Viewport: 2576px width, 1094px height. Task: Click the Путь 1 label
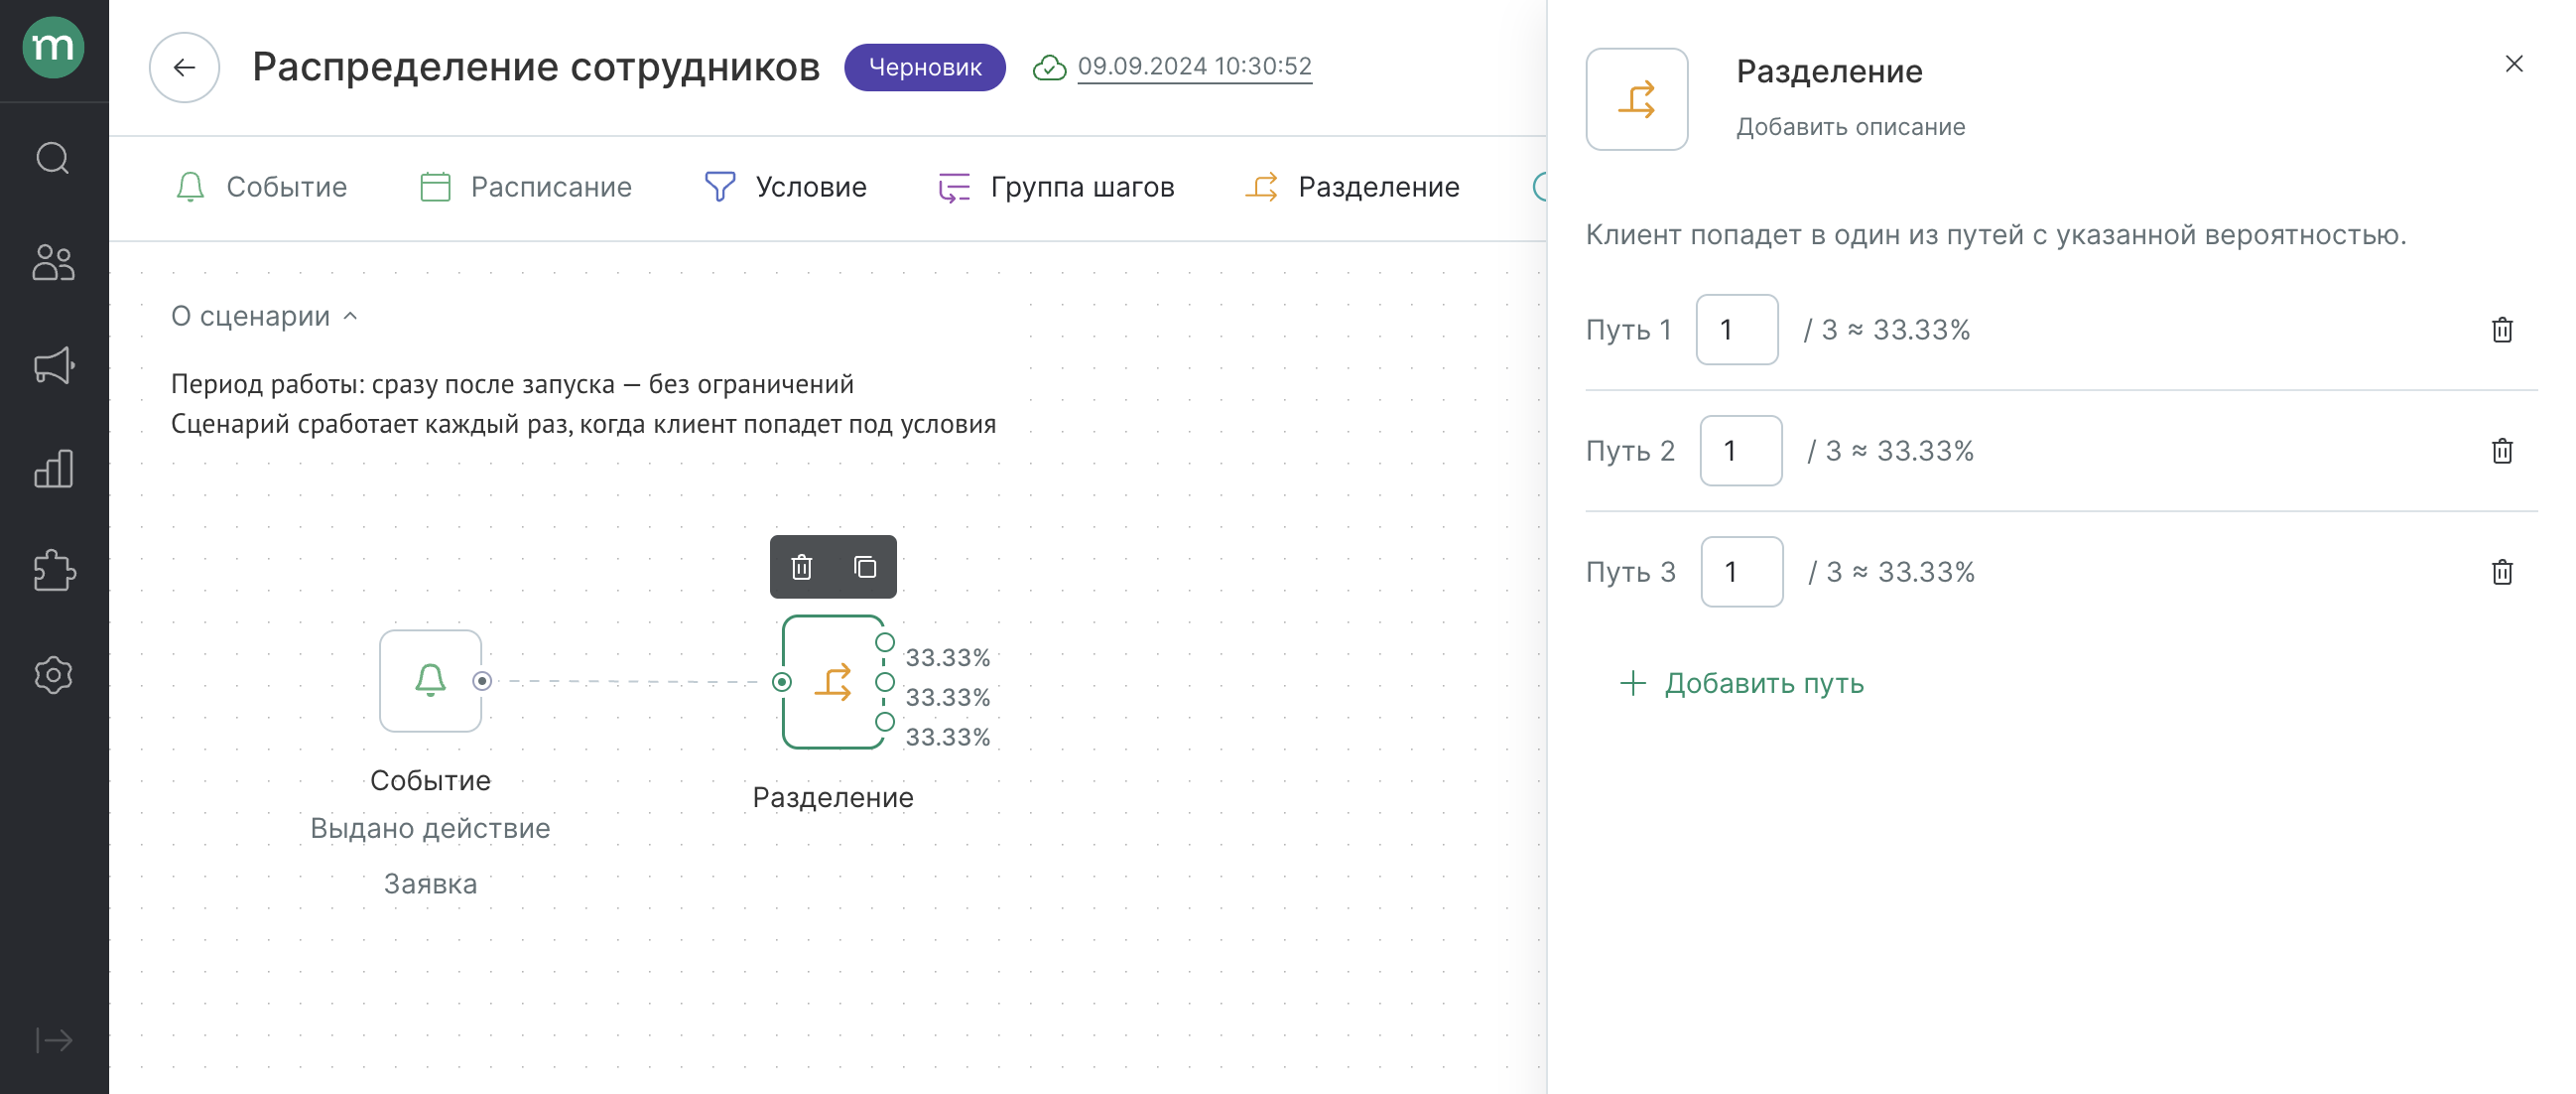click(1629, 330)
